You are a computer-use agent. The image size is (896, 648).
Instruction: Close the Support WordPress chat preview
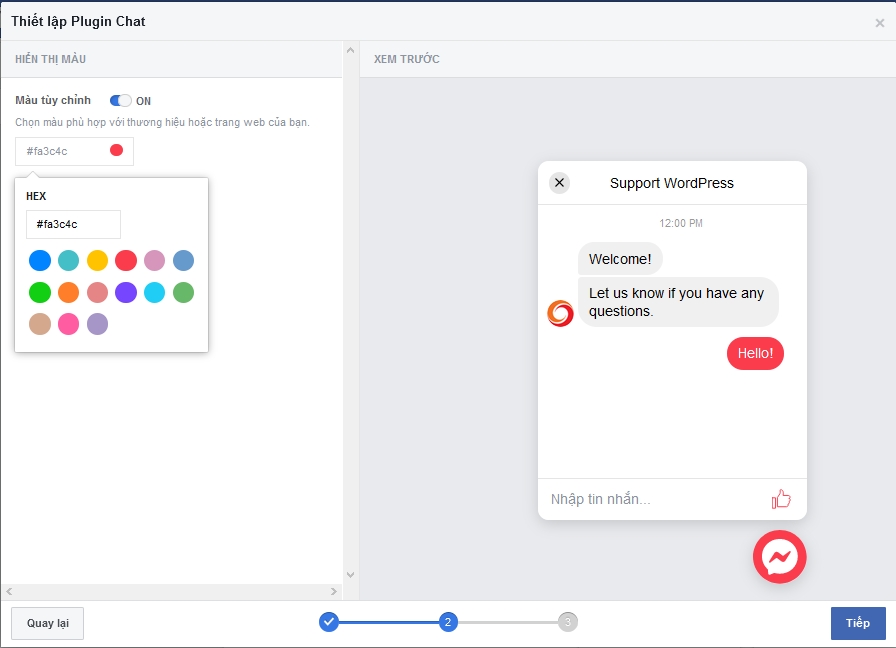(559, 182)
